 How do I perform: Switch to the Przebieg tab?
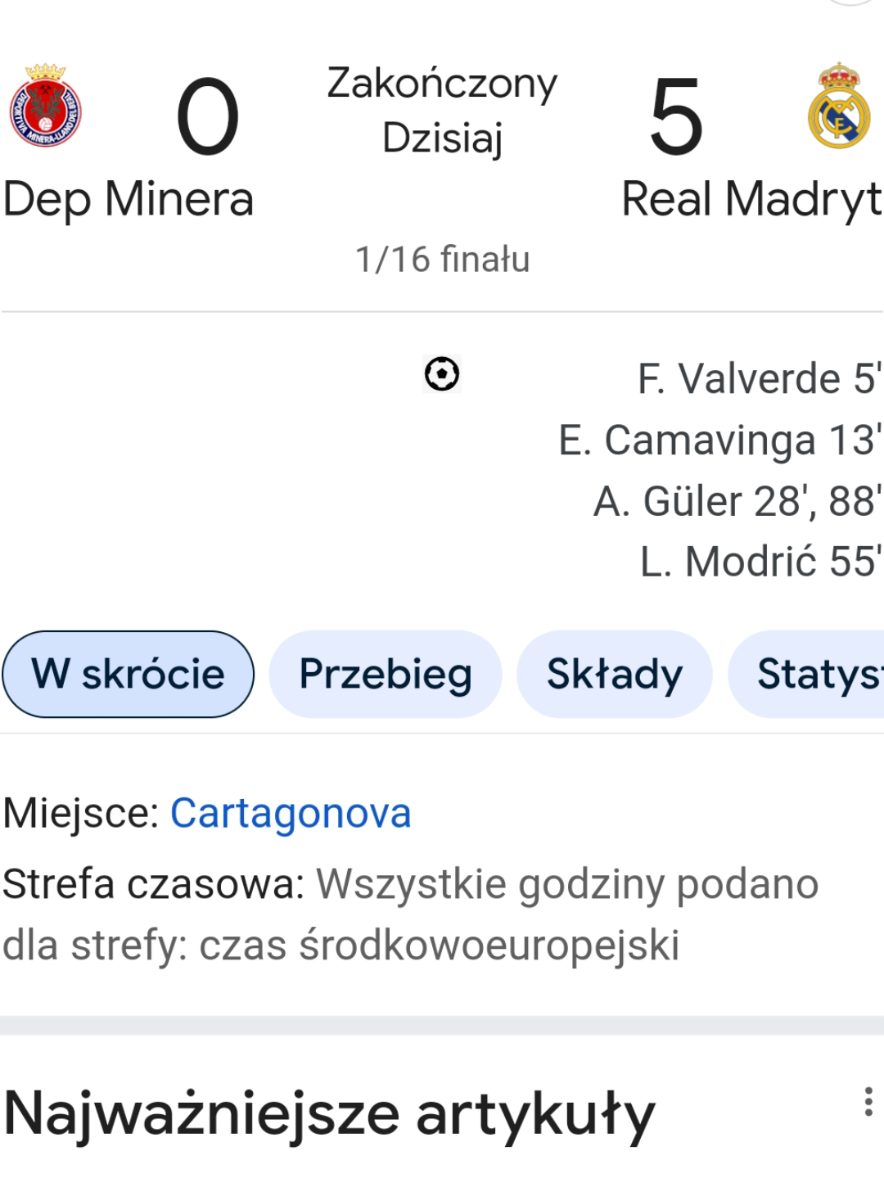[x=386, y=674]
